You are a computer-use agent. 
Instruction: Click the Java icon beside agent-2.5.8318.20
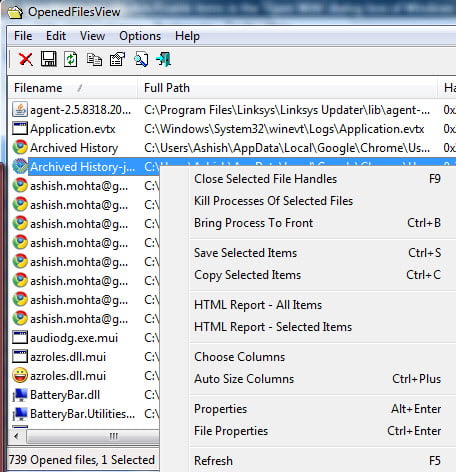pyautogui.click(x=20, y=109)
